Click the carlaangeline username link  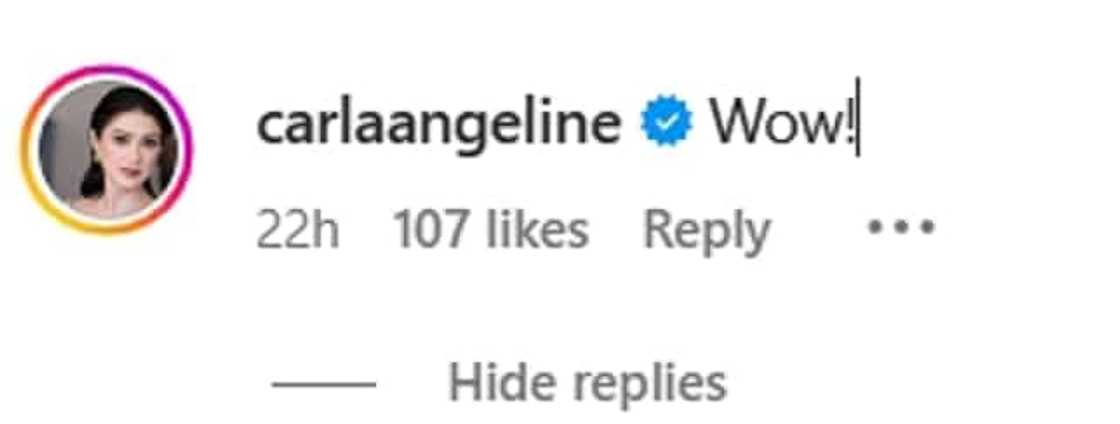tap(439, 125)
